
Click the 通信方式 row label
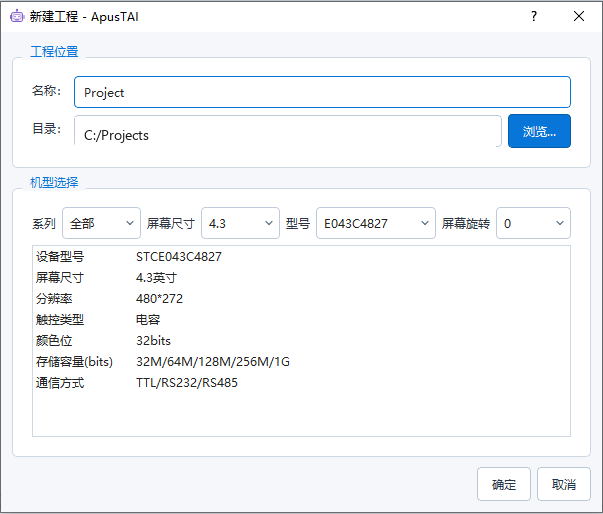point(60,383)
